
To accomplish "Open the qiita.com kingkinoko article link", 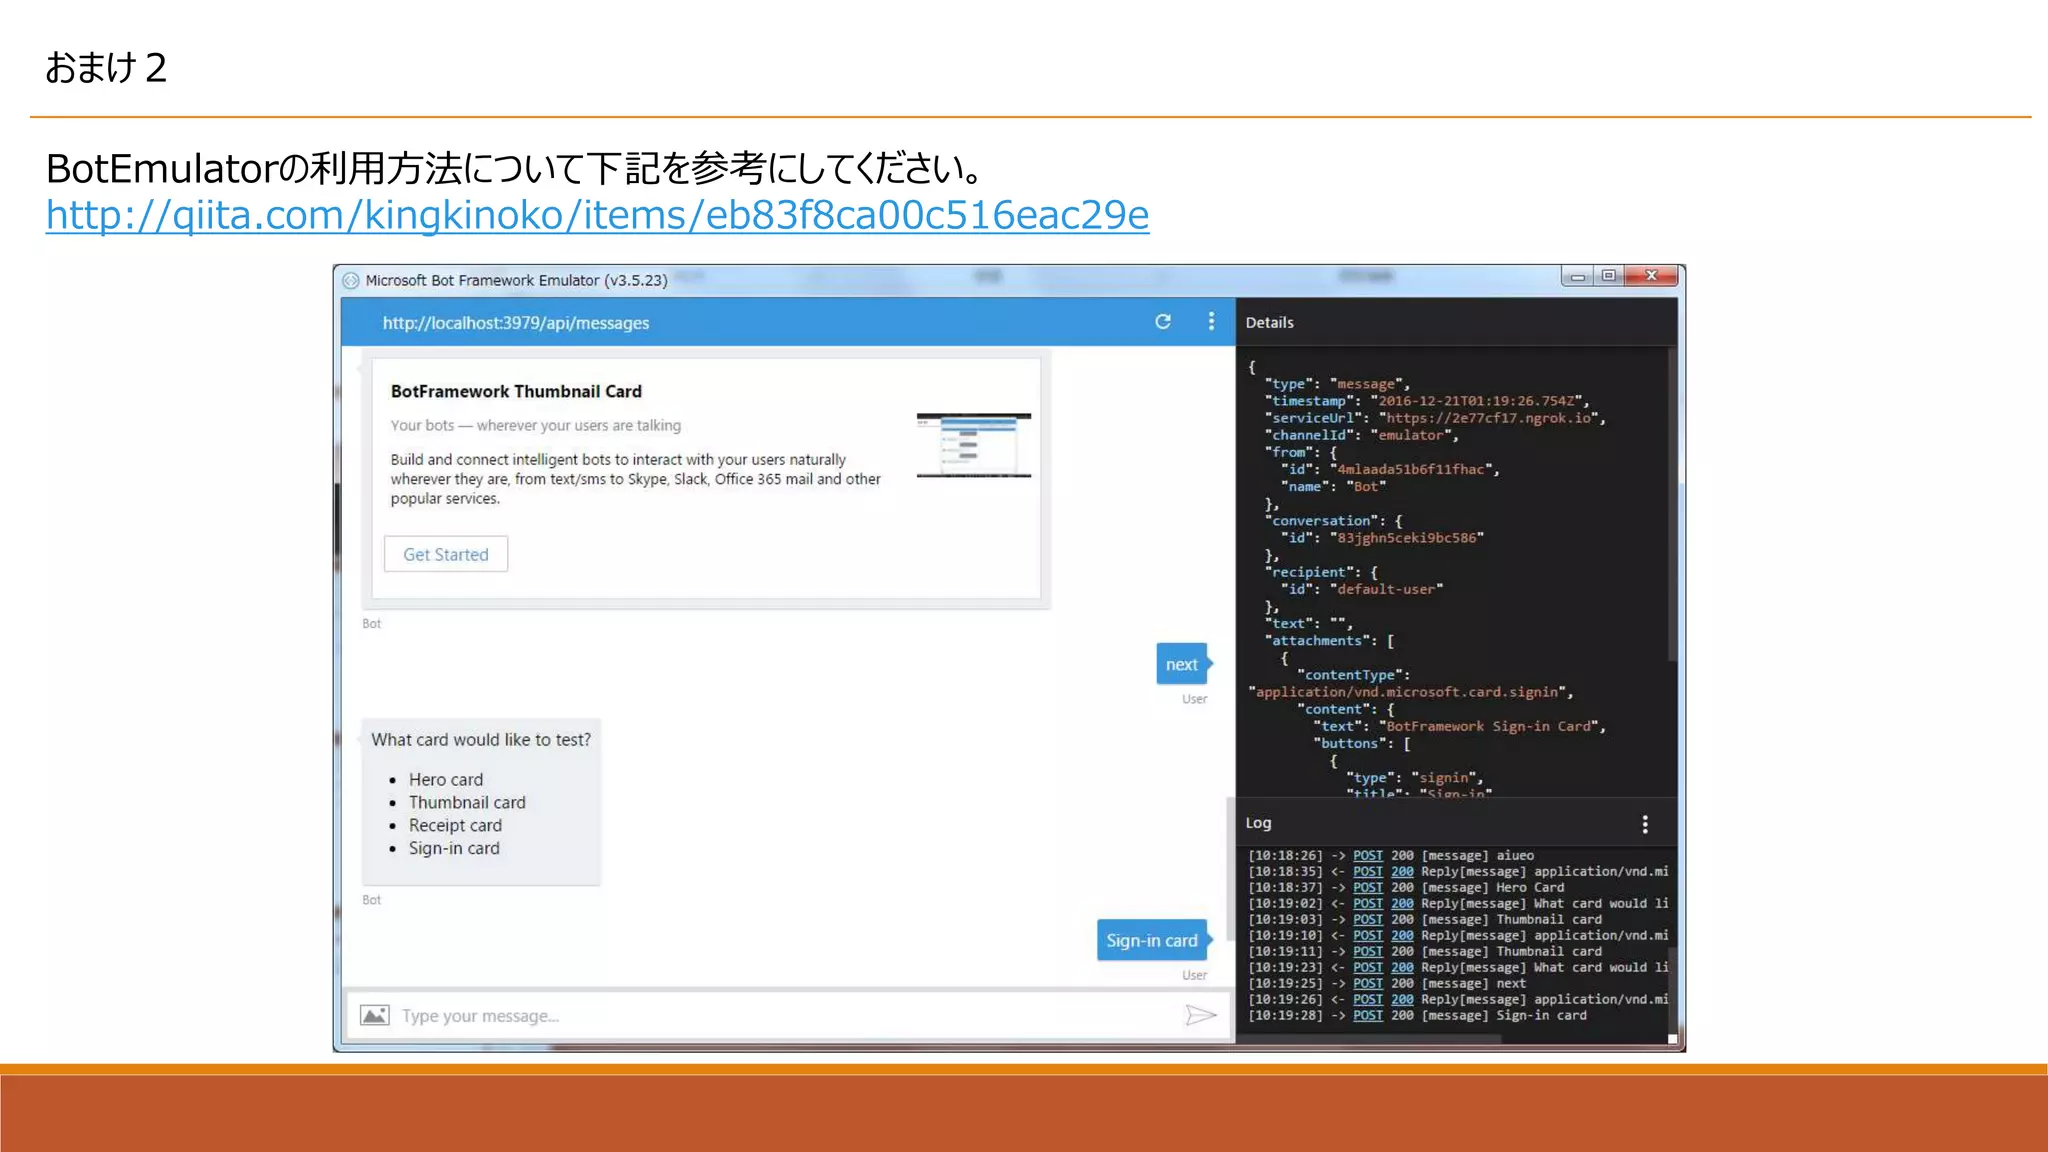I will click(597, 215).
